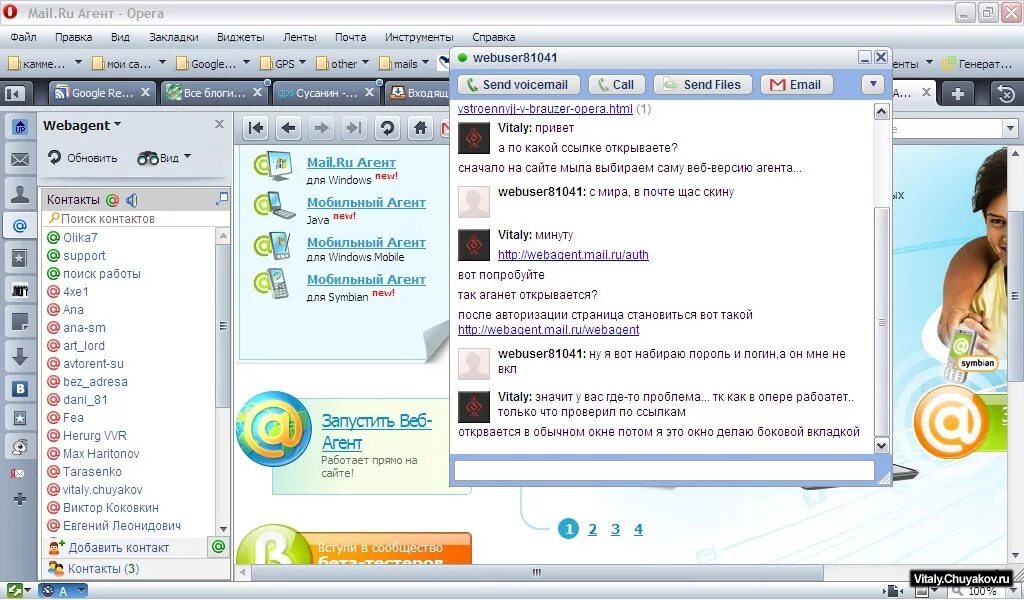Open Запустить Веб-Агент link

376,432
